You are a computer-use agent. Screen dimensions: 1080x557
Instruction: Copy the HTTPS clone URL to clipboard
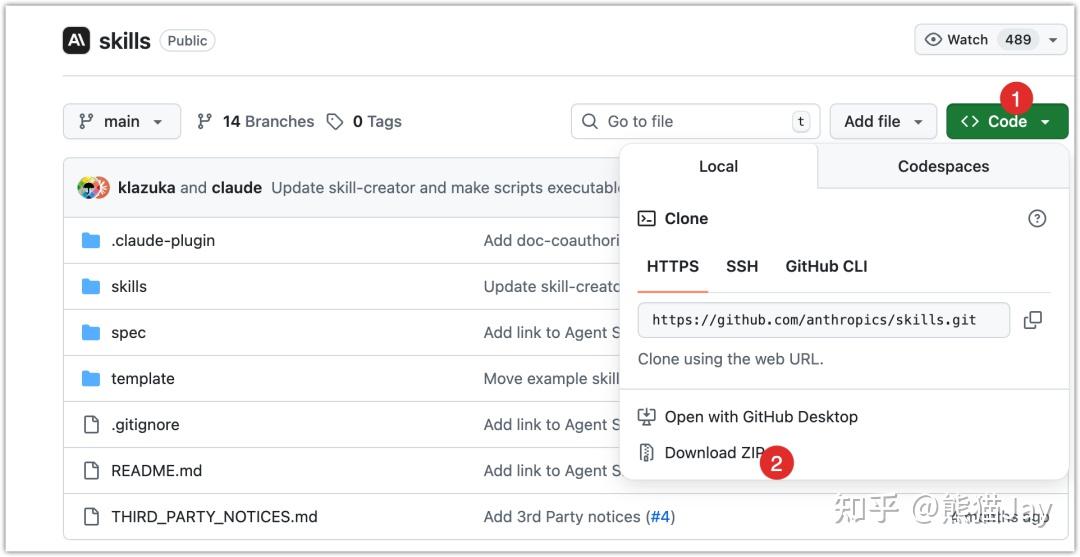1032,320
